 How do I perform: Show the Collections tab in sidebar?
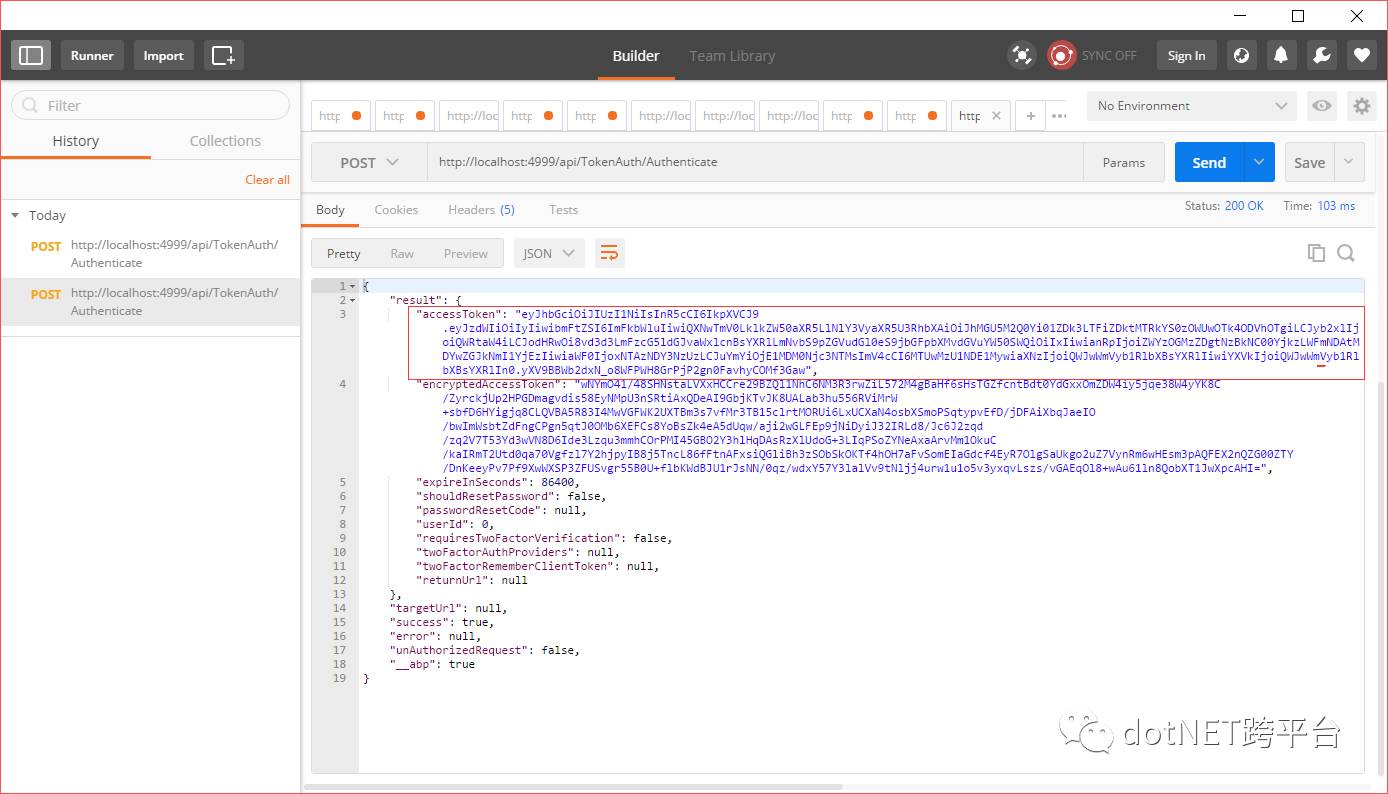tap(225, 141)
